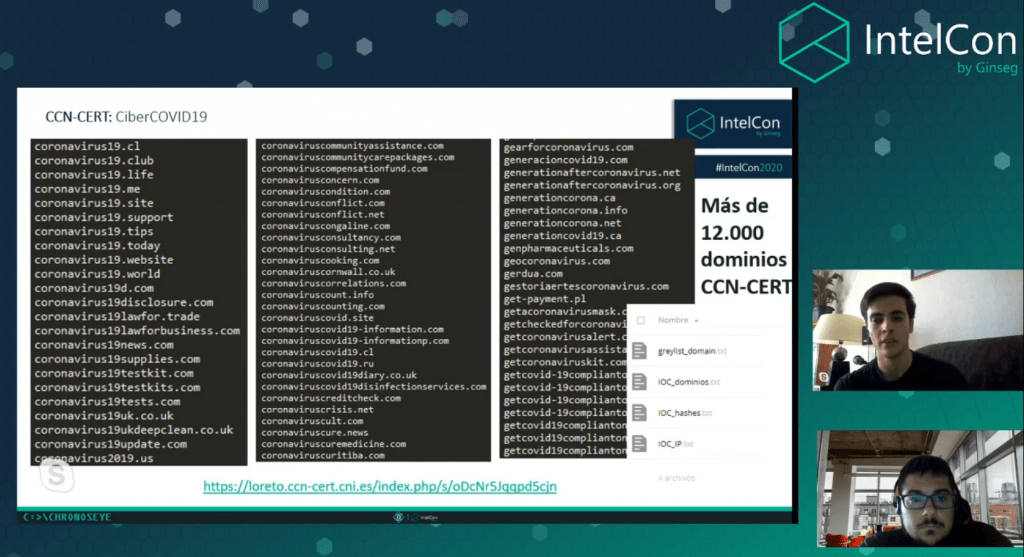This screenshot has height=557, width=1024.
Task: Tick the select-all checkbox beside Nombre
Action: (x=641, y=320)
